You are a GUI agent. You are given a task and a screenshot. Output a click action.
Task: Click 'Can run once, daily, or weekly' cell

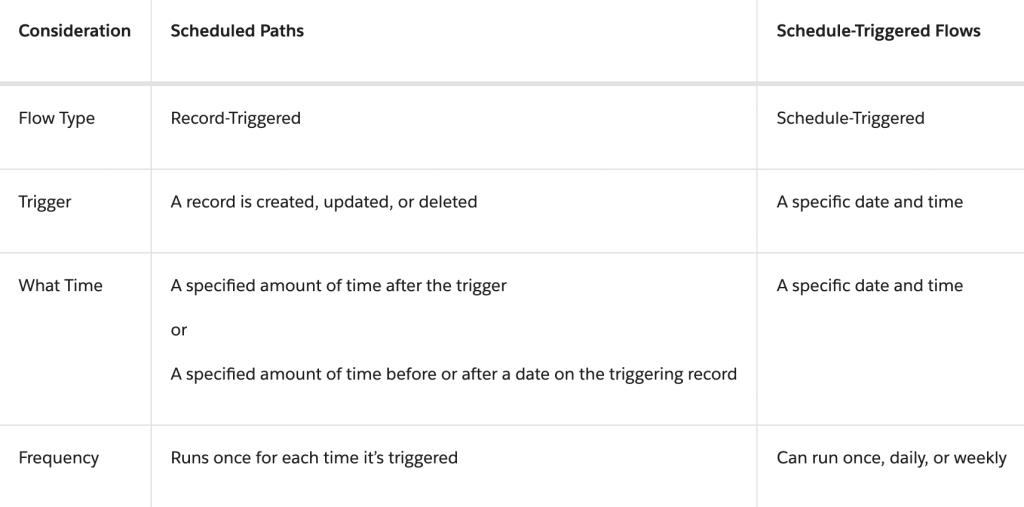click(891, 458)
